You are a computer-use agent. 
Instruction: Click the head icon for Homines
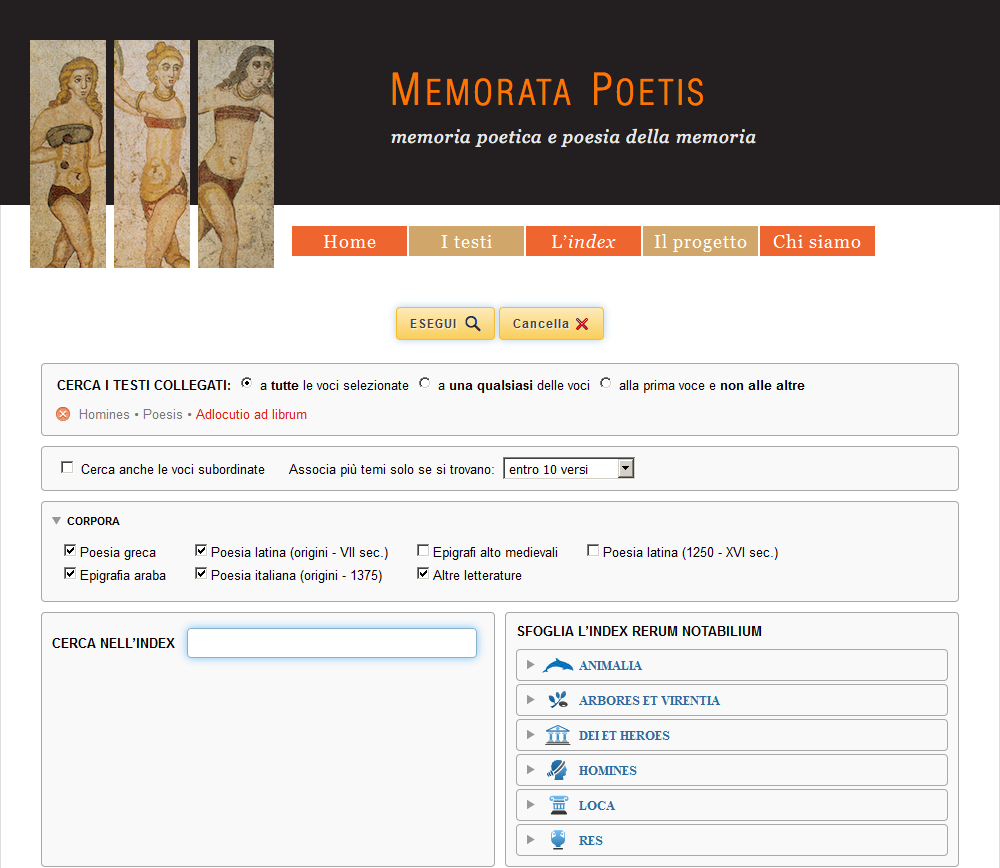point(557,770)
